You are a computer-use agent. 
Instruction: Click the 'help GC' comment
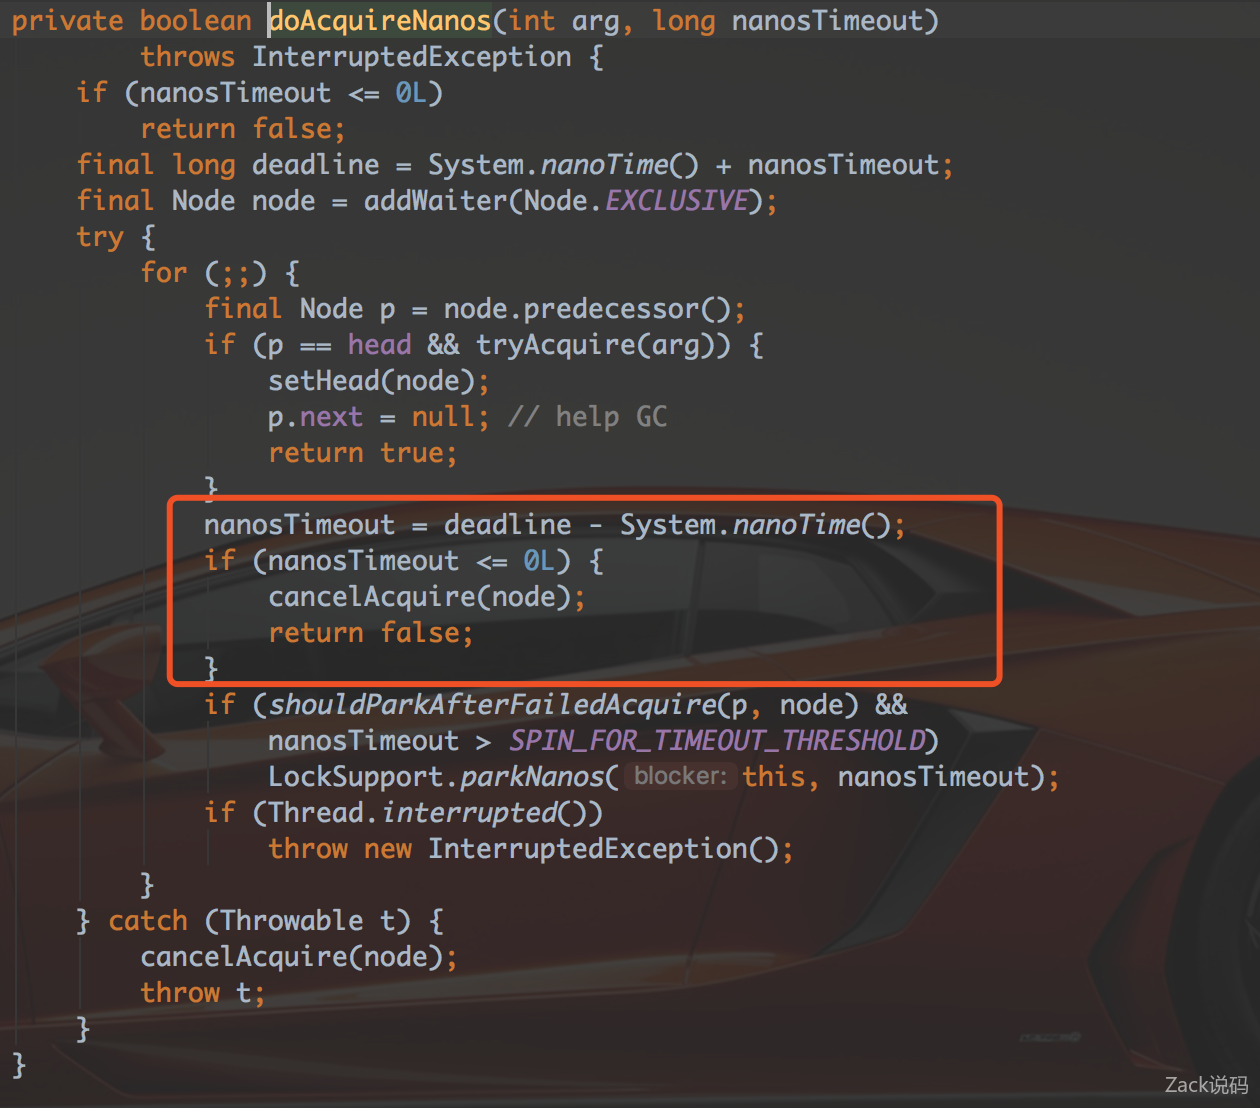point(588,417)
